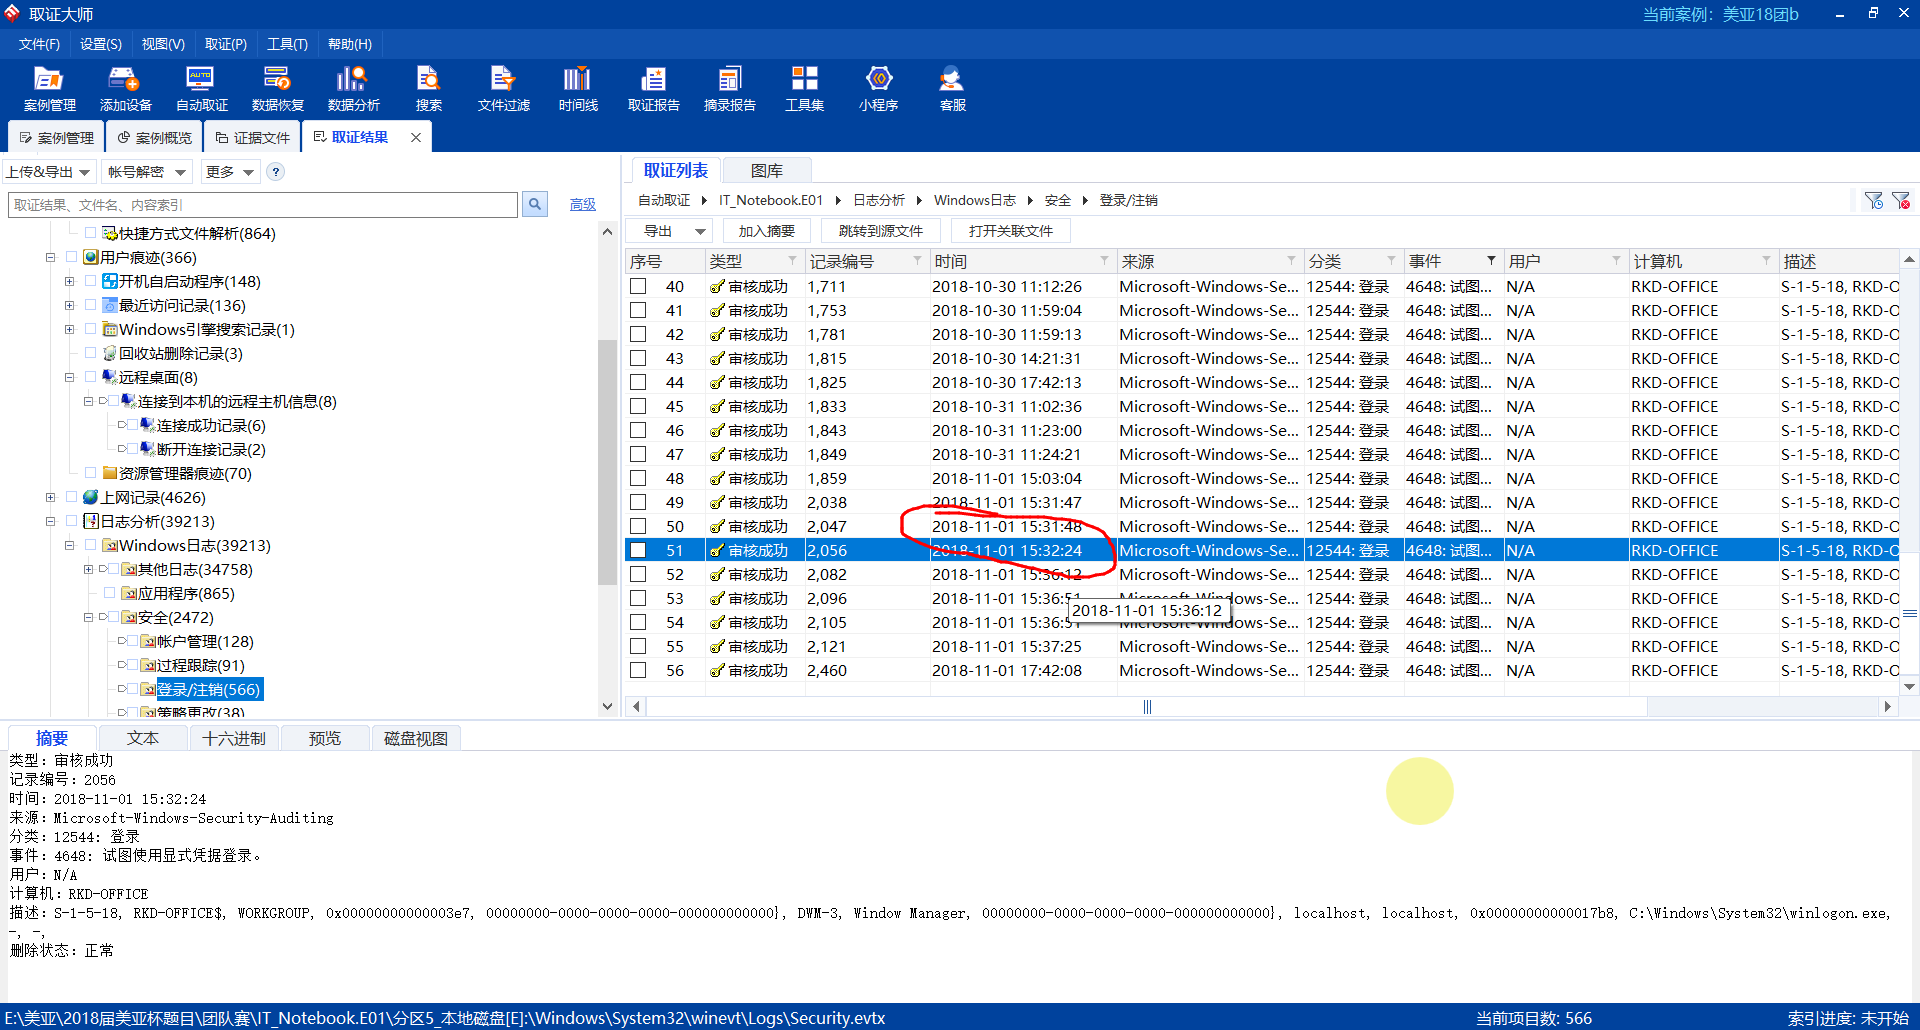The width and height of the screenshot is (1920, 1030).
Task: Generate 取证报告 forensic report
Action: pyautogui.click(x=653, y=89)
